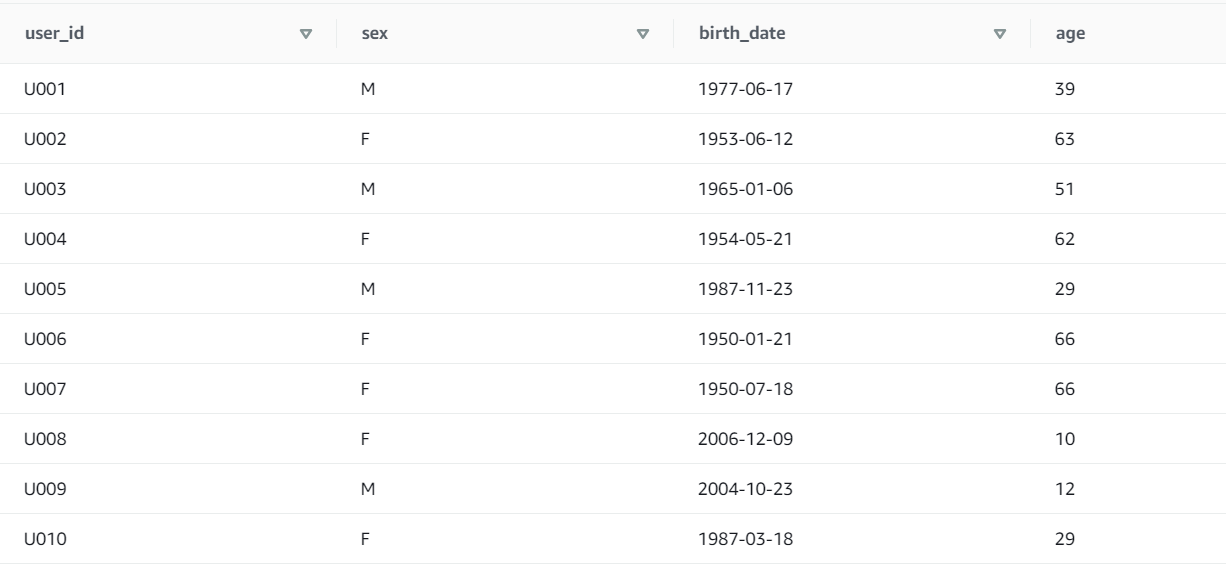Click the 1987-03-18 birth date cell
The image size is (1226, 573).
click(x=745, y=539)
